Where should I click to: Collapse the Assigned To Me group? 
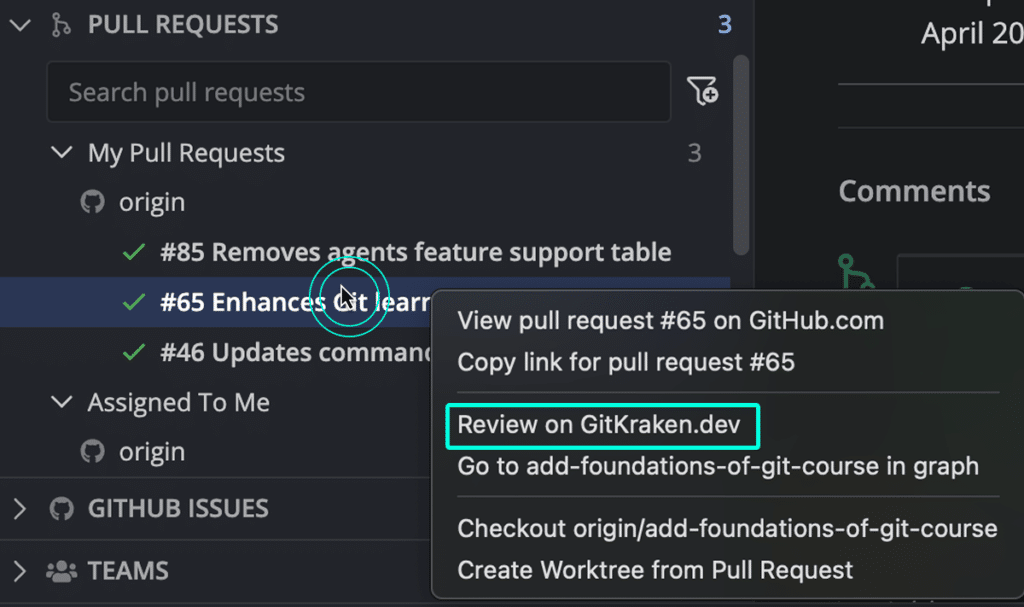(x=62, y=402)
